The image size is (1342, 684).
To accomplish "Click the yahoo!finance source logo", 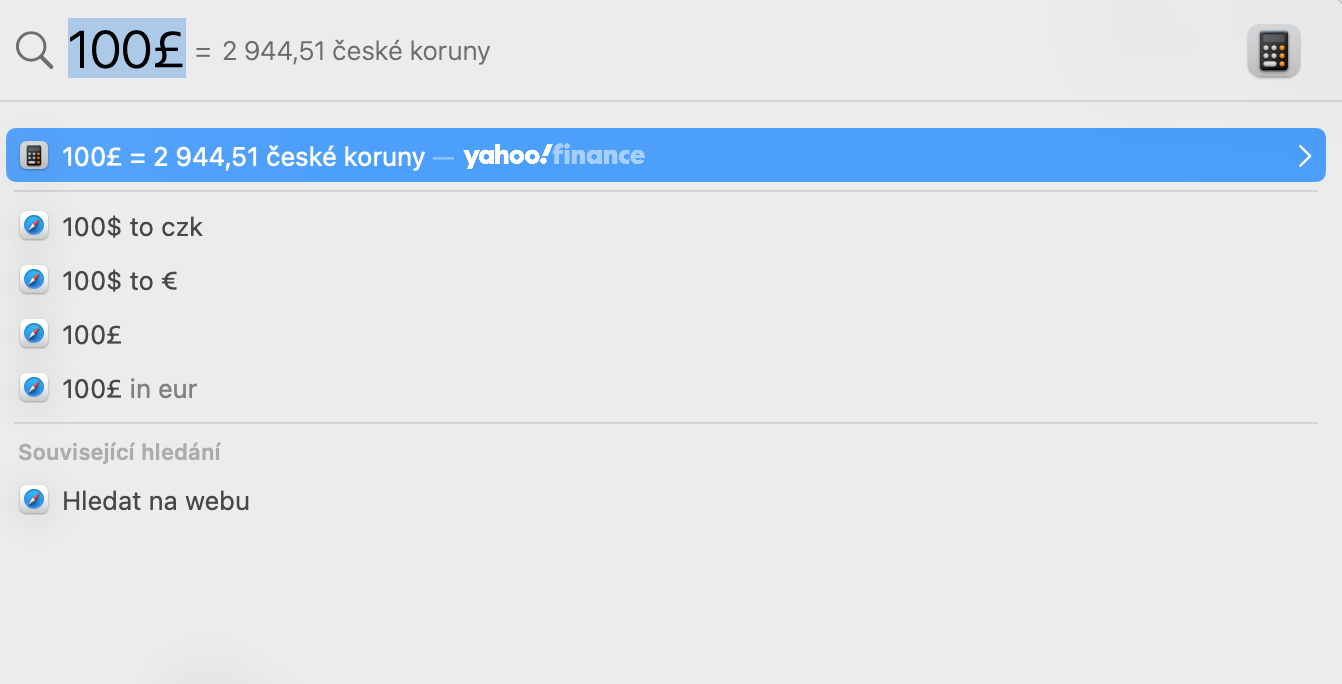I will (554, 156).
